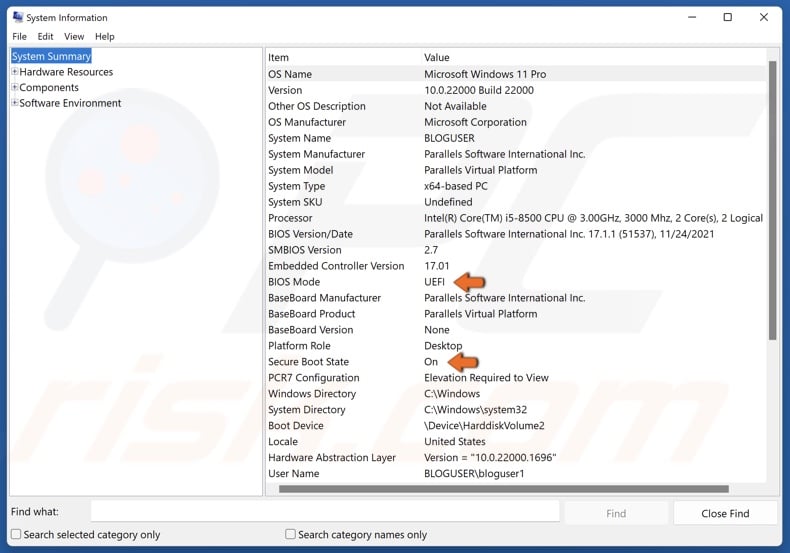Click the Value column header
The height and width of the screenshot is (553, 790).
coord(594,57)
